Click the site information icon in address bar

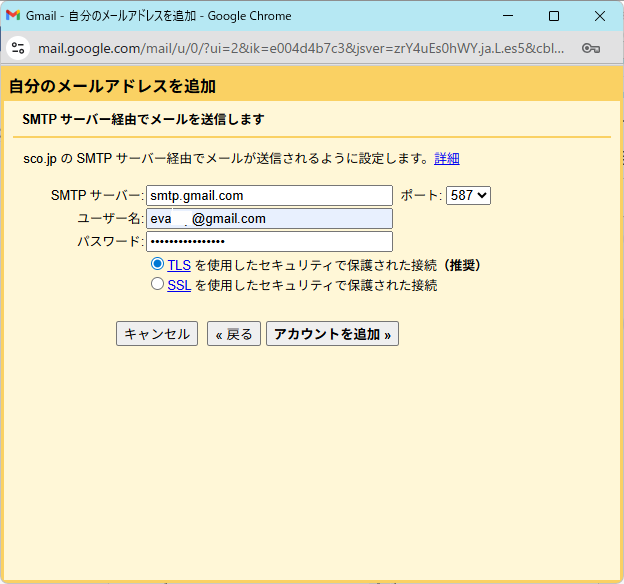click(18, 48)
